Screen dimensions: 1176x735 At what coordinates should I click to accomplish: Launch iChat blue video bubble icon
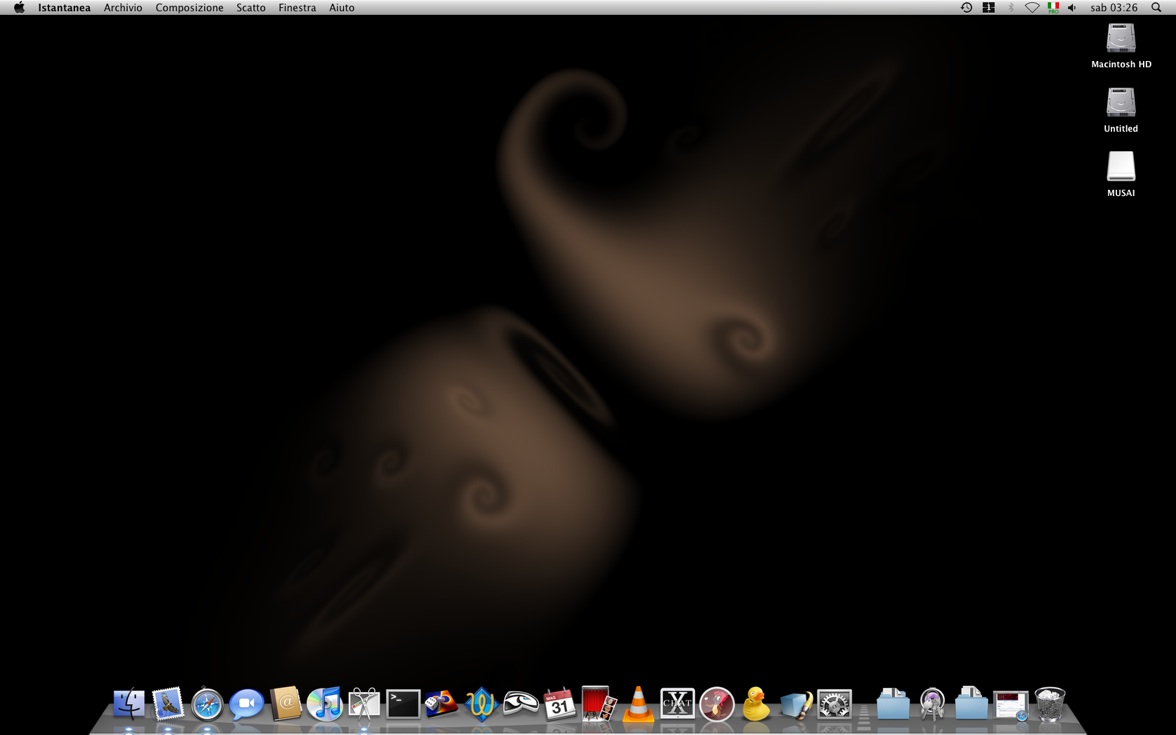point(246,704)
